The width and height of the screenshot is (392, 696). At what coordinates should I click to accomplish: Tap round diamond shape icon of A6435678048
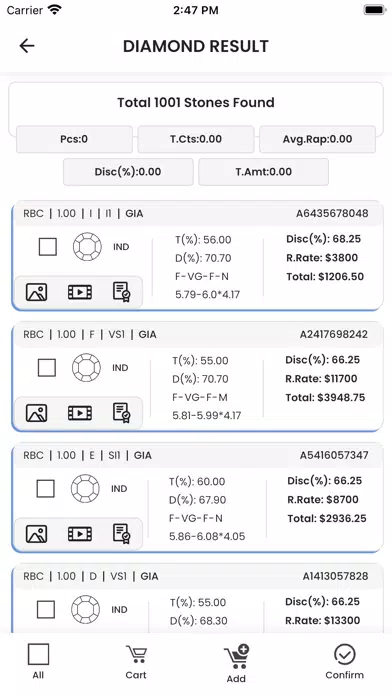click(x=87, y=247)
